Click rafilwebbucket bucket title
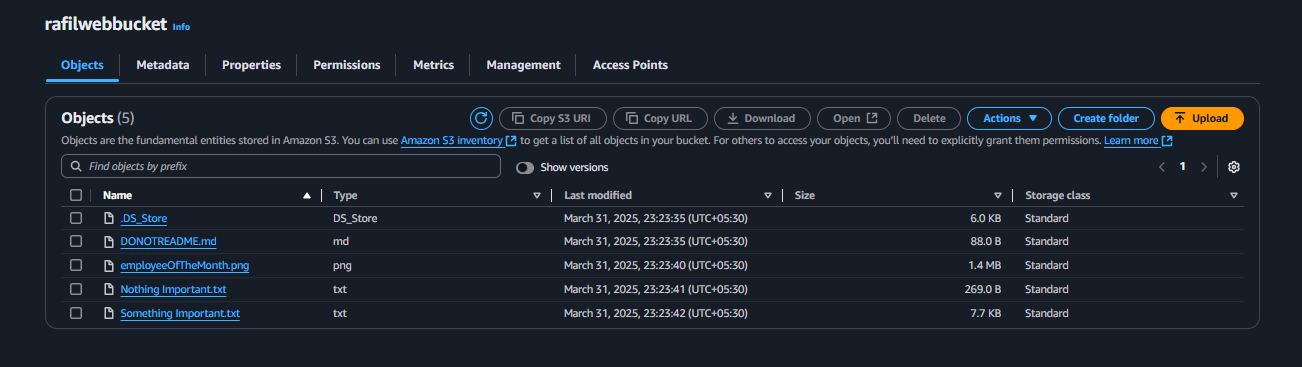1302x367 pixels. (106, 25)
